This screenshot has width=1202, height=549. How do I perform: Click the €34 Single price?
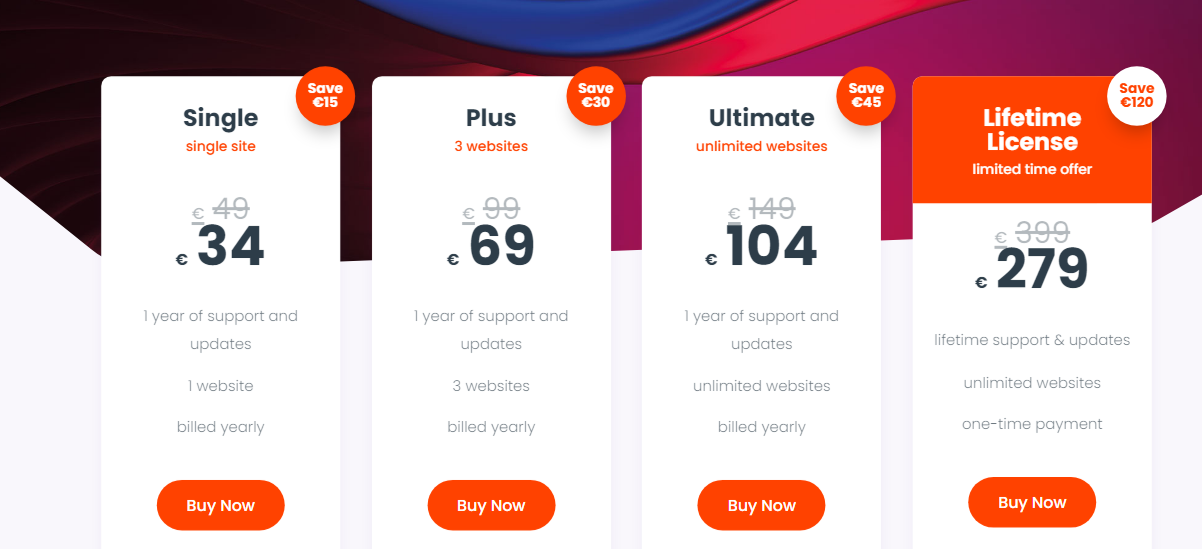click(x=230, y=247)
